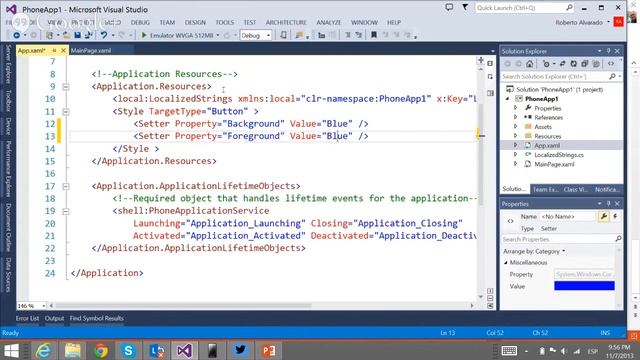
Task: Expand the References node
Action: click(516, 117)
